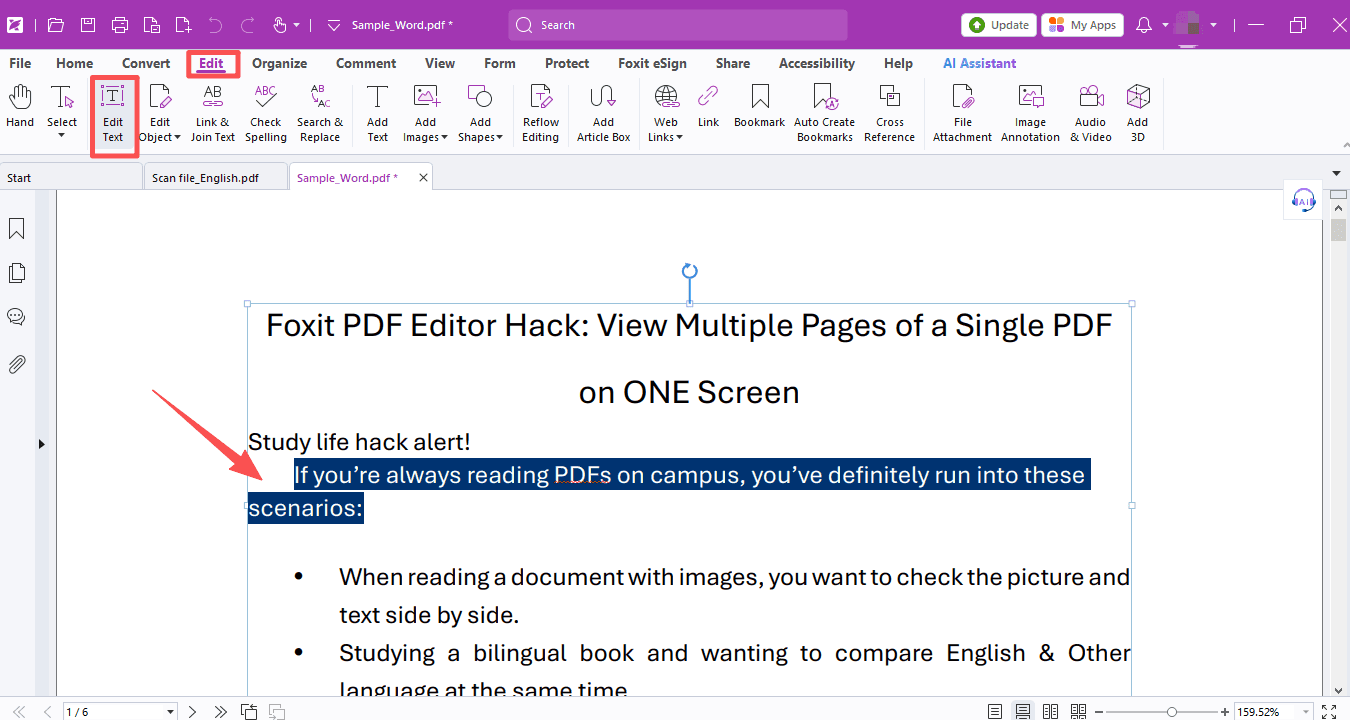Image resolution: width=1350 pixels, height=720 pixels.
Task: Click zoom in plus button
Action: click(1225, 712)
